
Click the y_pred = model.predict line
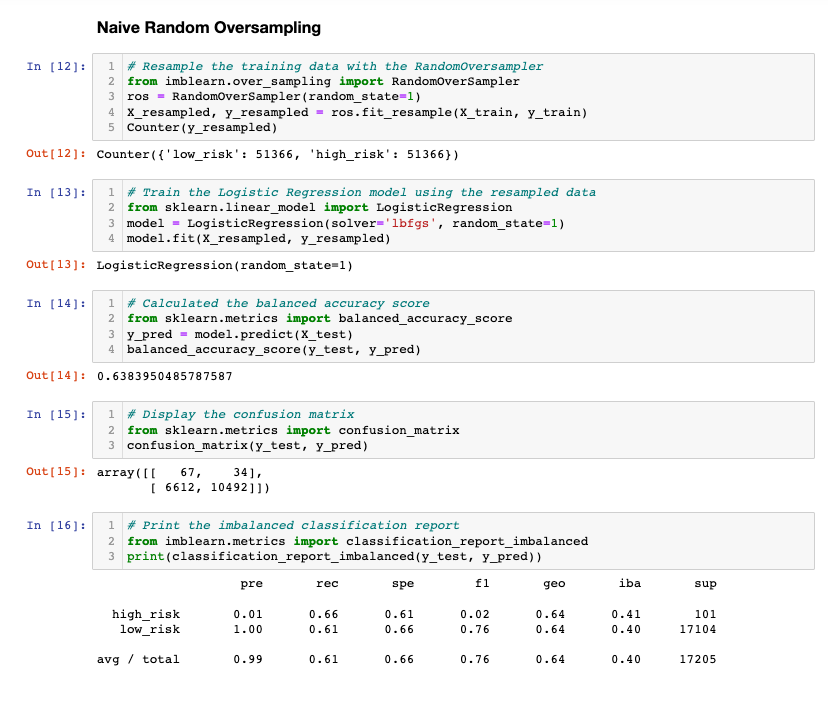click(240, 335)
